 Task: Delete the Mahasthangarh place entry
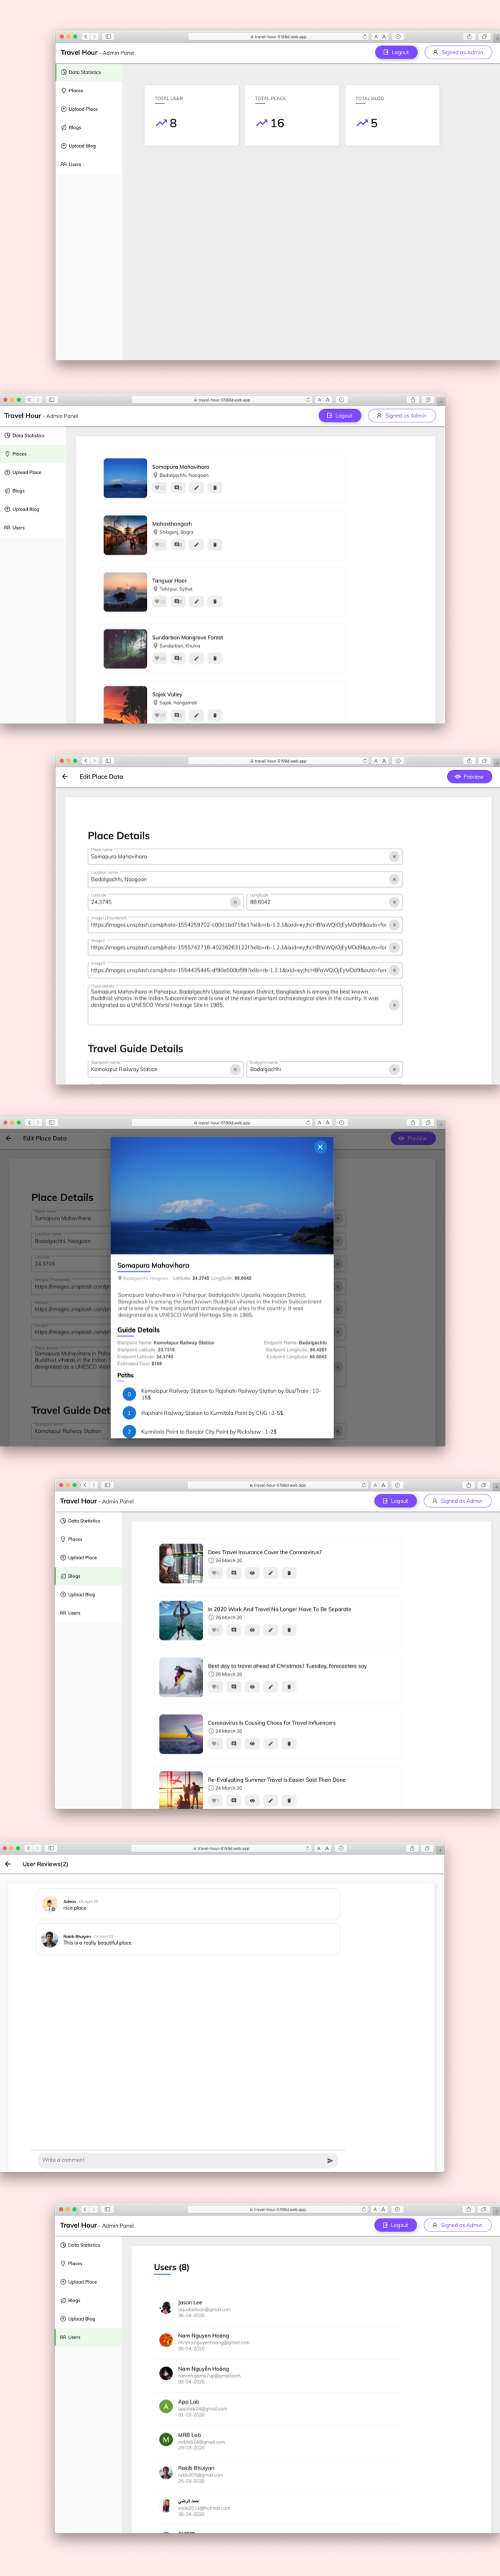[215, 545]
